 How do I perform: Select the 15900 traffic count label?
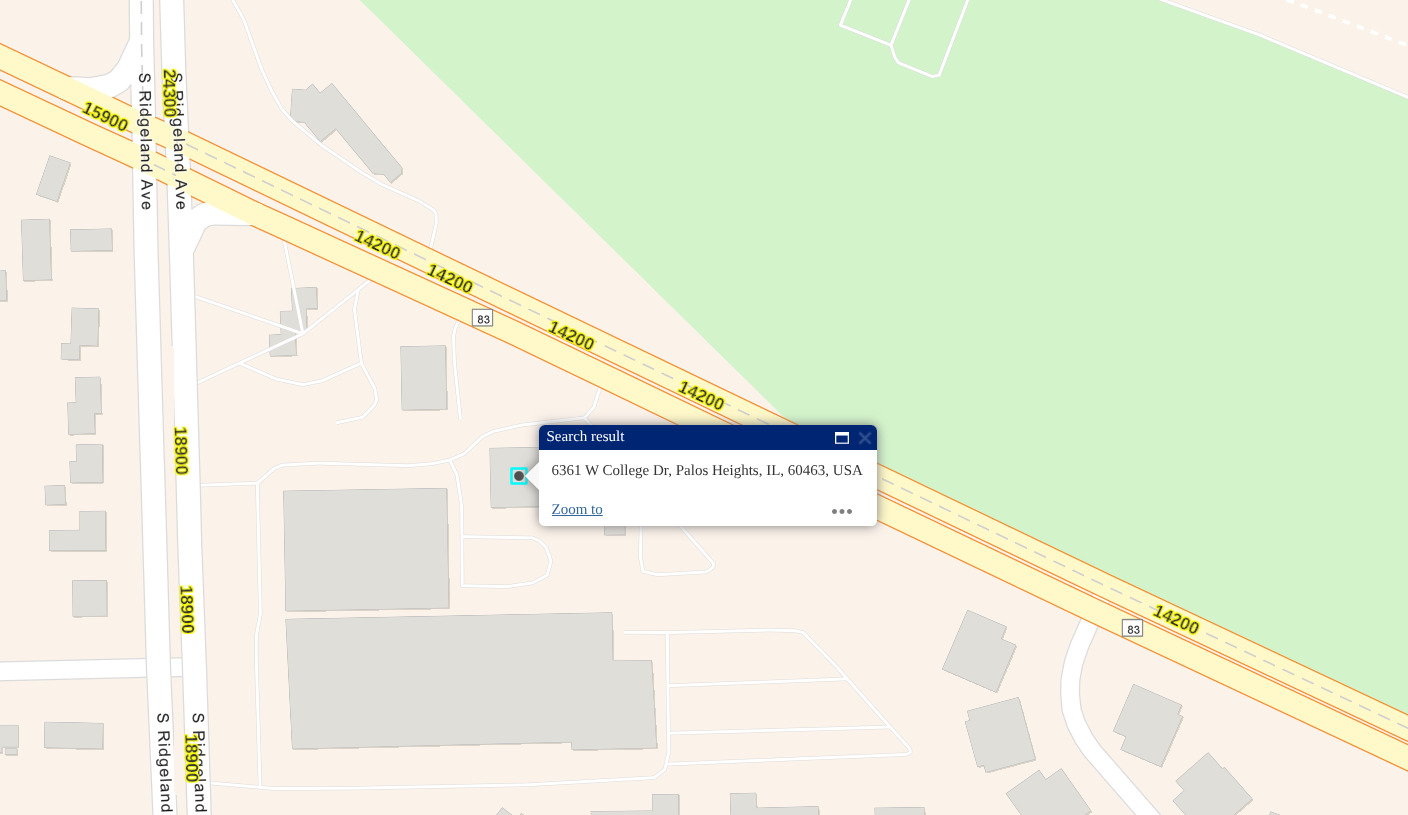(105, 117)
